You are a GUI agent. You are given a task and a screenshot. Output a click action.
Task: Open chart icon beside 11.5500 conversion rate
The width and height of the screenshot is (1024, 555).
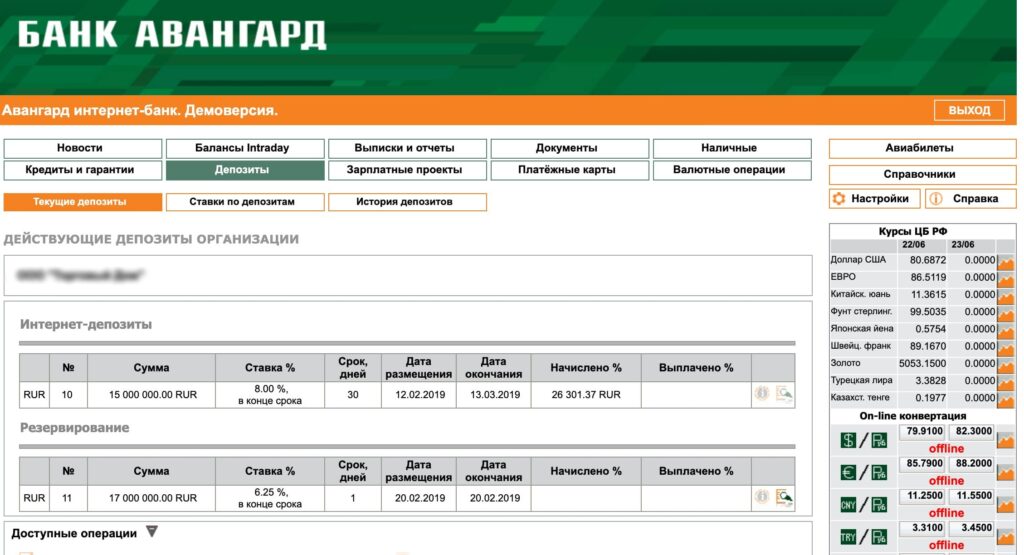[1006, 504]
